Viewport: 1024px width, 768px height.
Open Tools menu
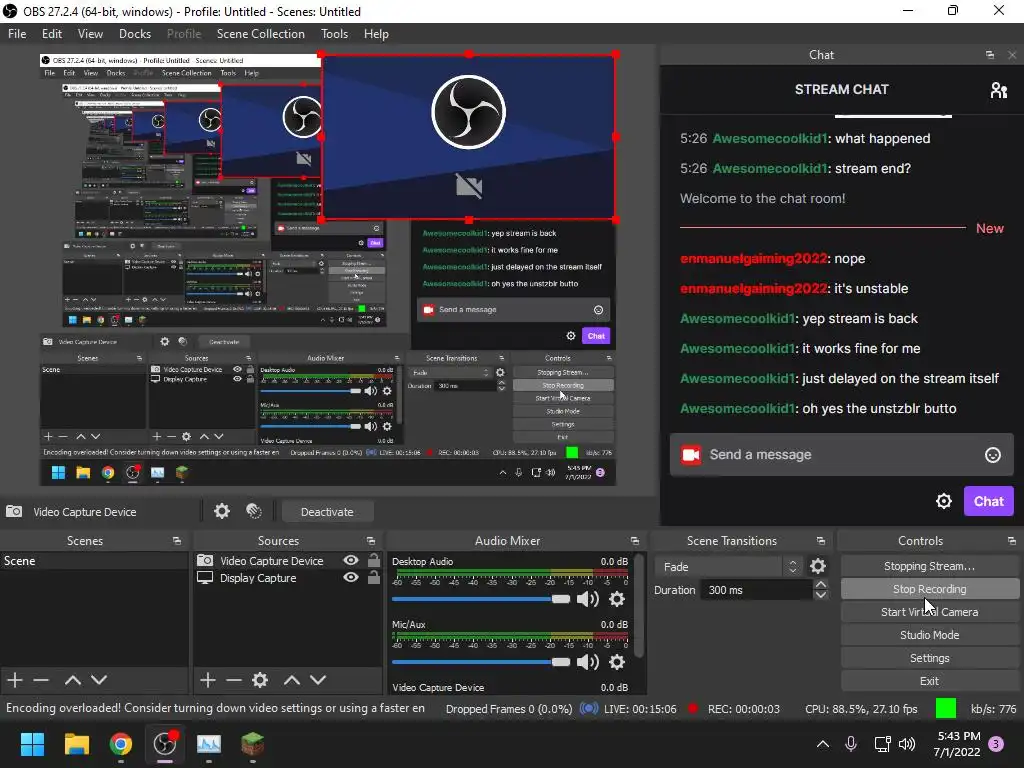point(334,34)
